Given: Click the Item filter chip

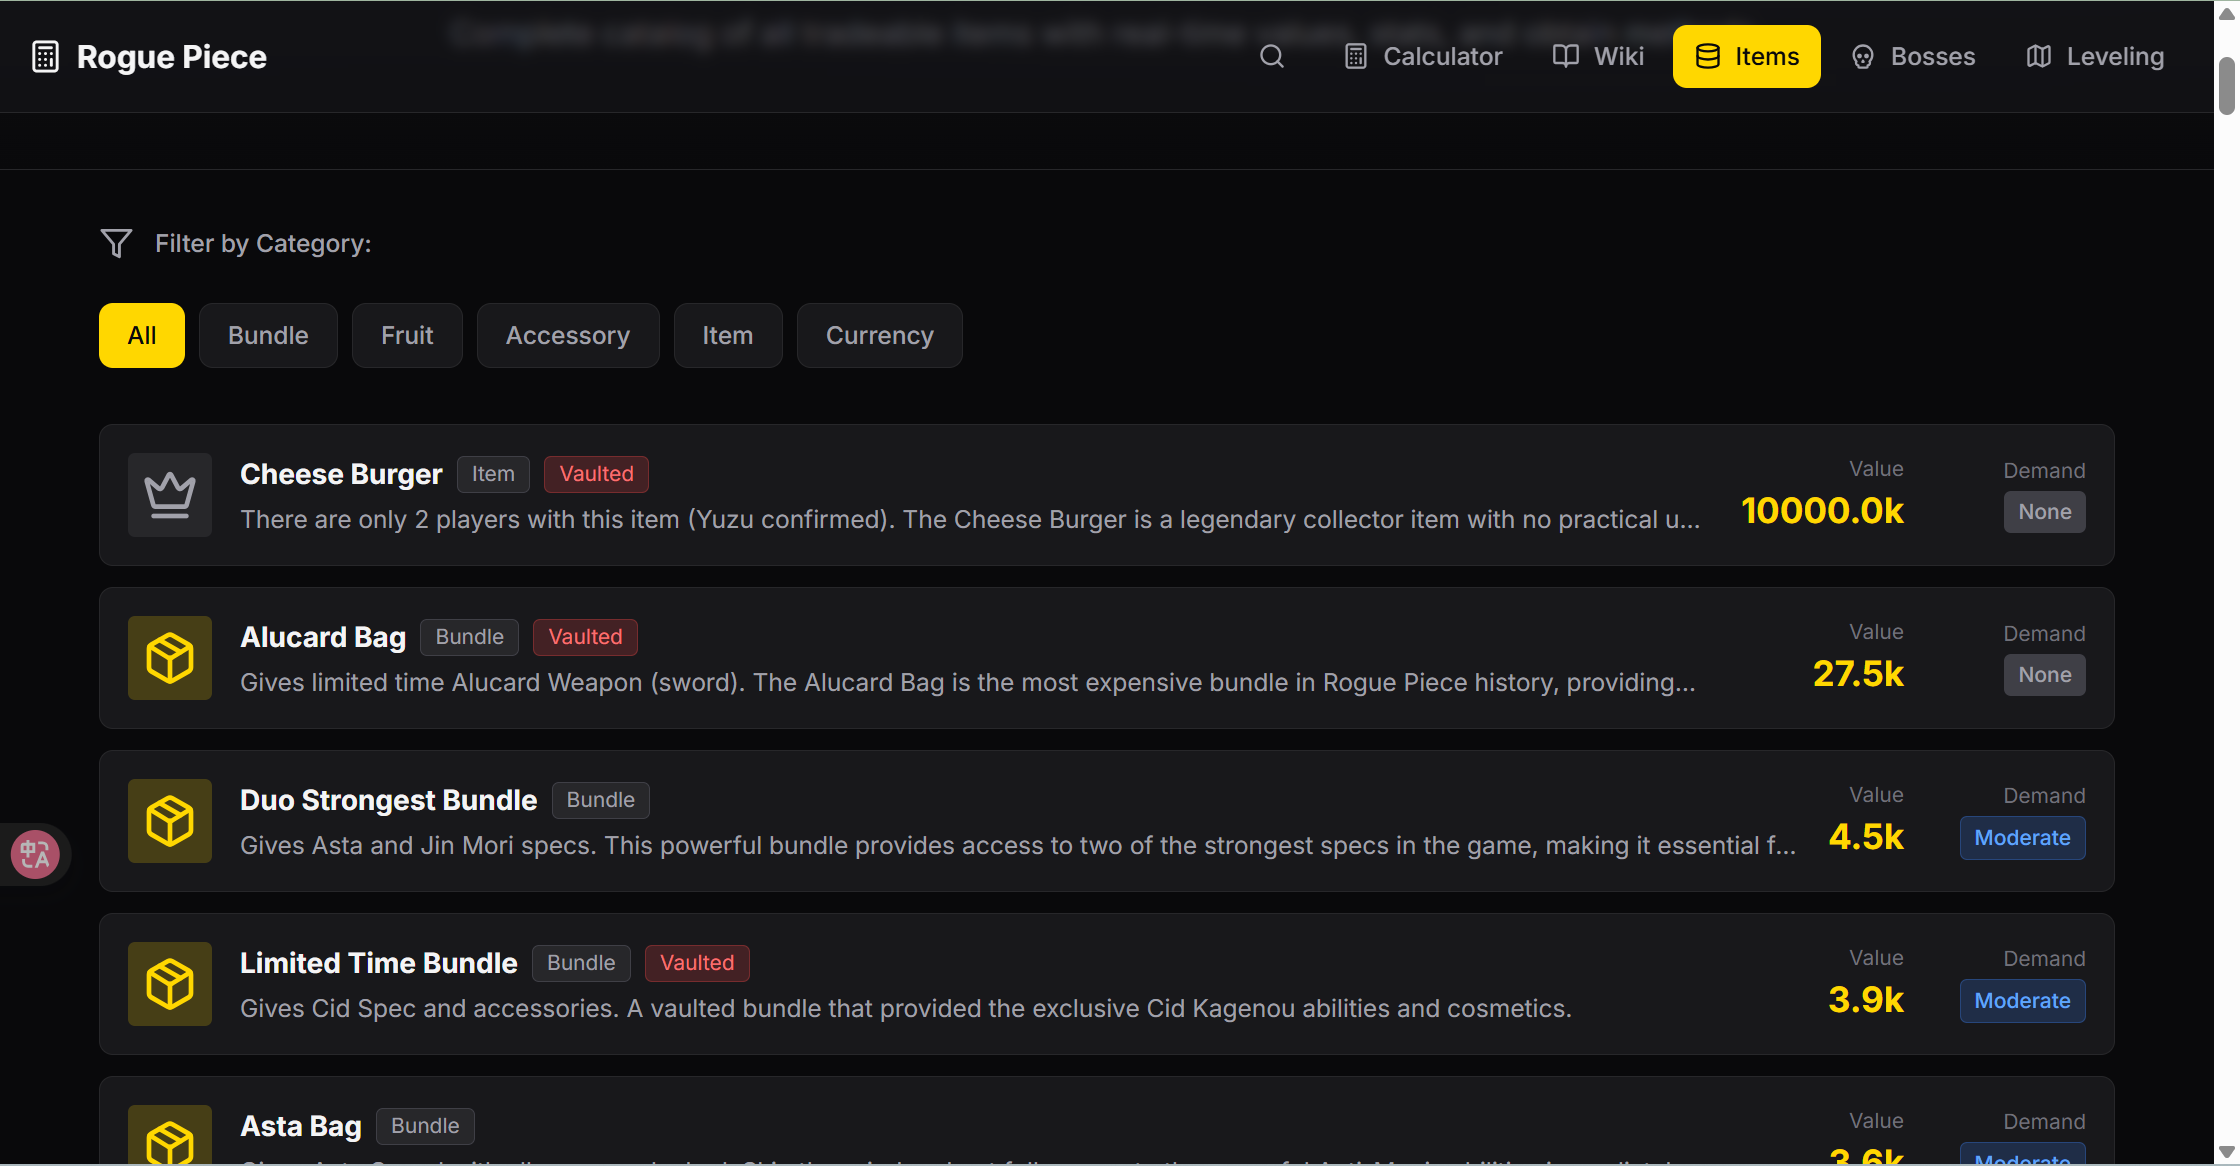Looking at the screenshot, I should (x=727, y=335).
